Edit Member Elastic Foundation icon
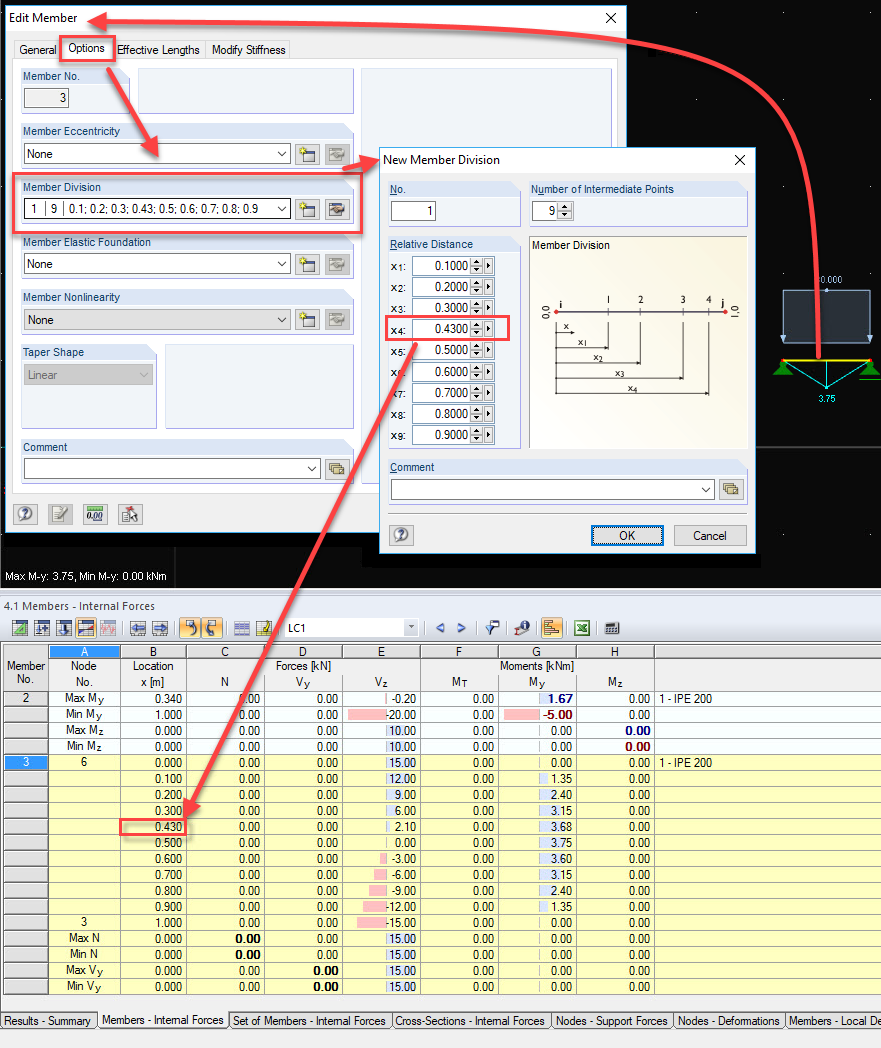This screenshot has height=1048, width=881. point(337,265)
